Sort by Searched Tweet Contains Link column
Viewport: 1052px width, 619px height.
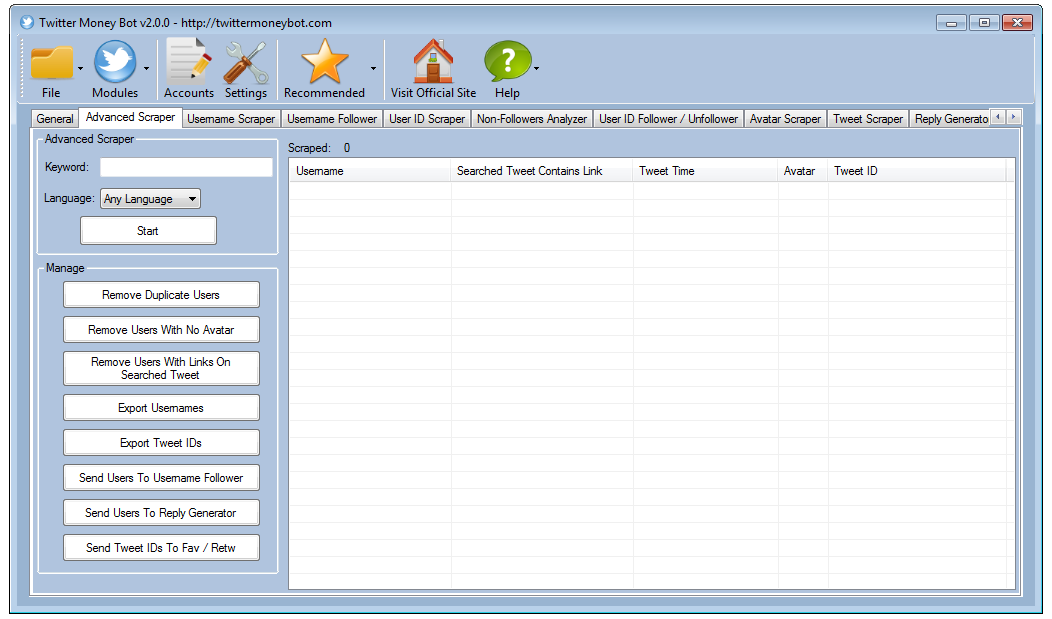point(542,171)
